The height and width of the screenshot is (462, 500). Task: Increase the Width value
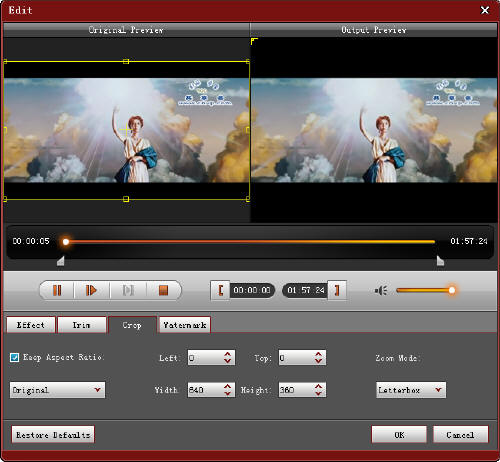(228, 386)
